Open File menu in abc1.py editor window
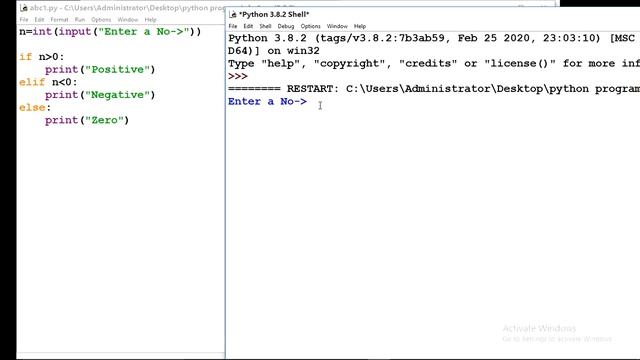 coord(24,20)
